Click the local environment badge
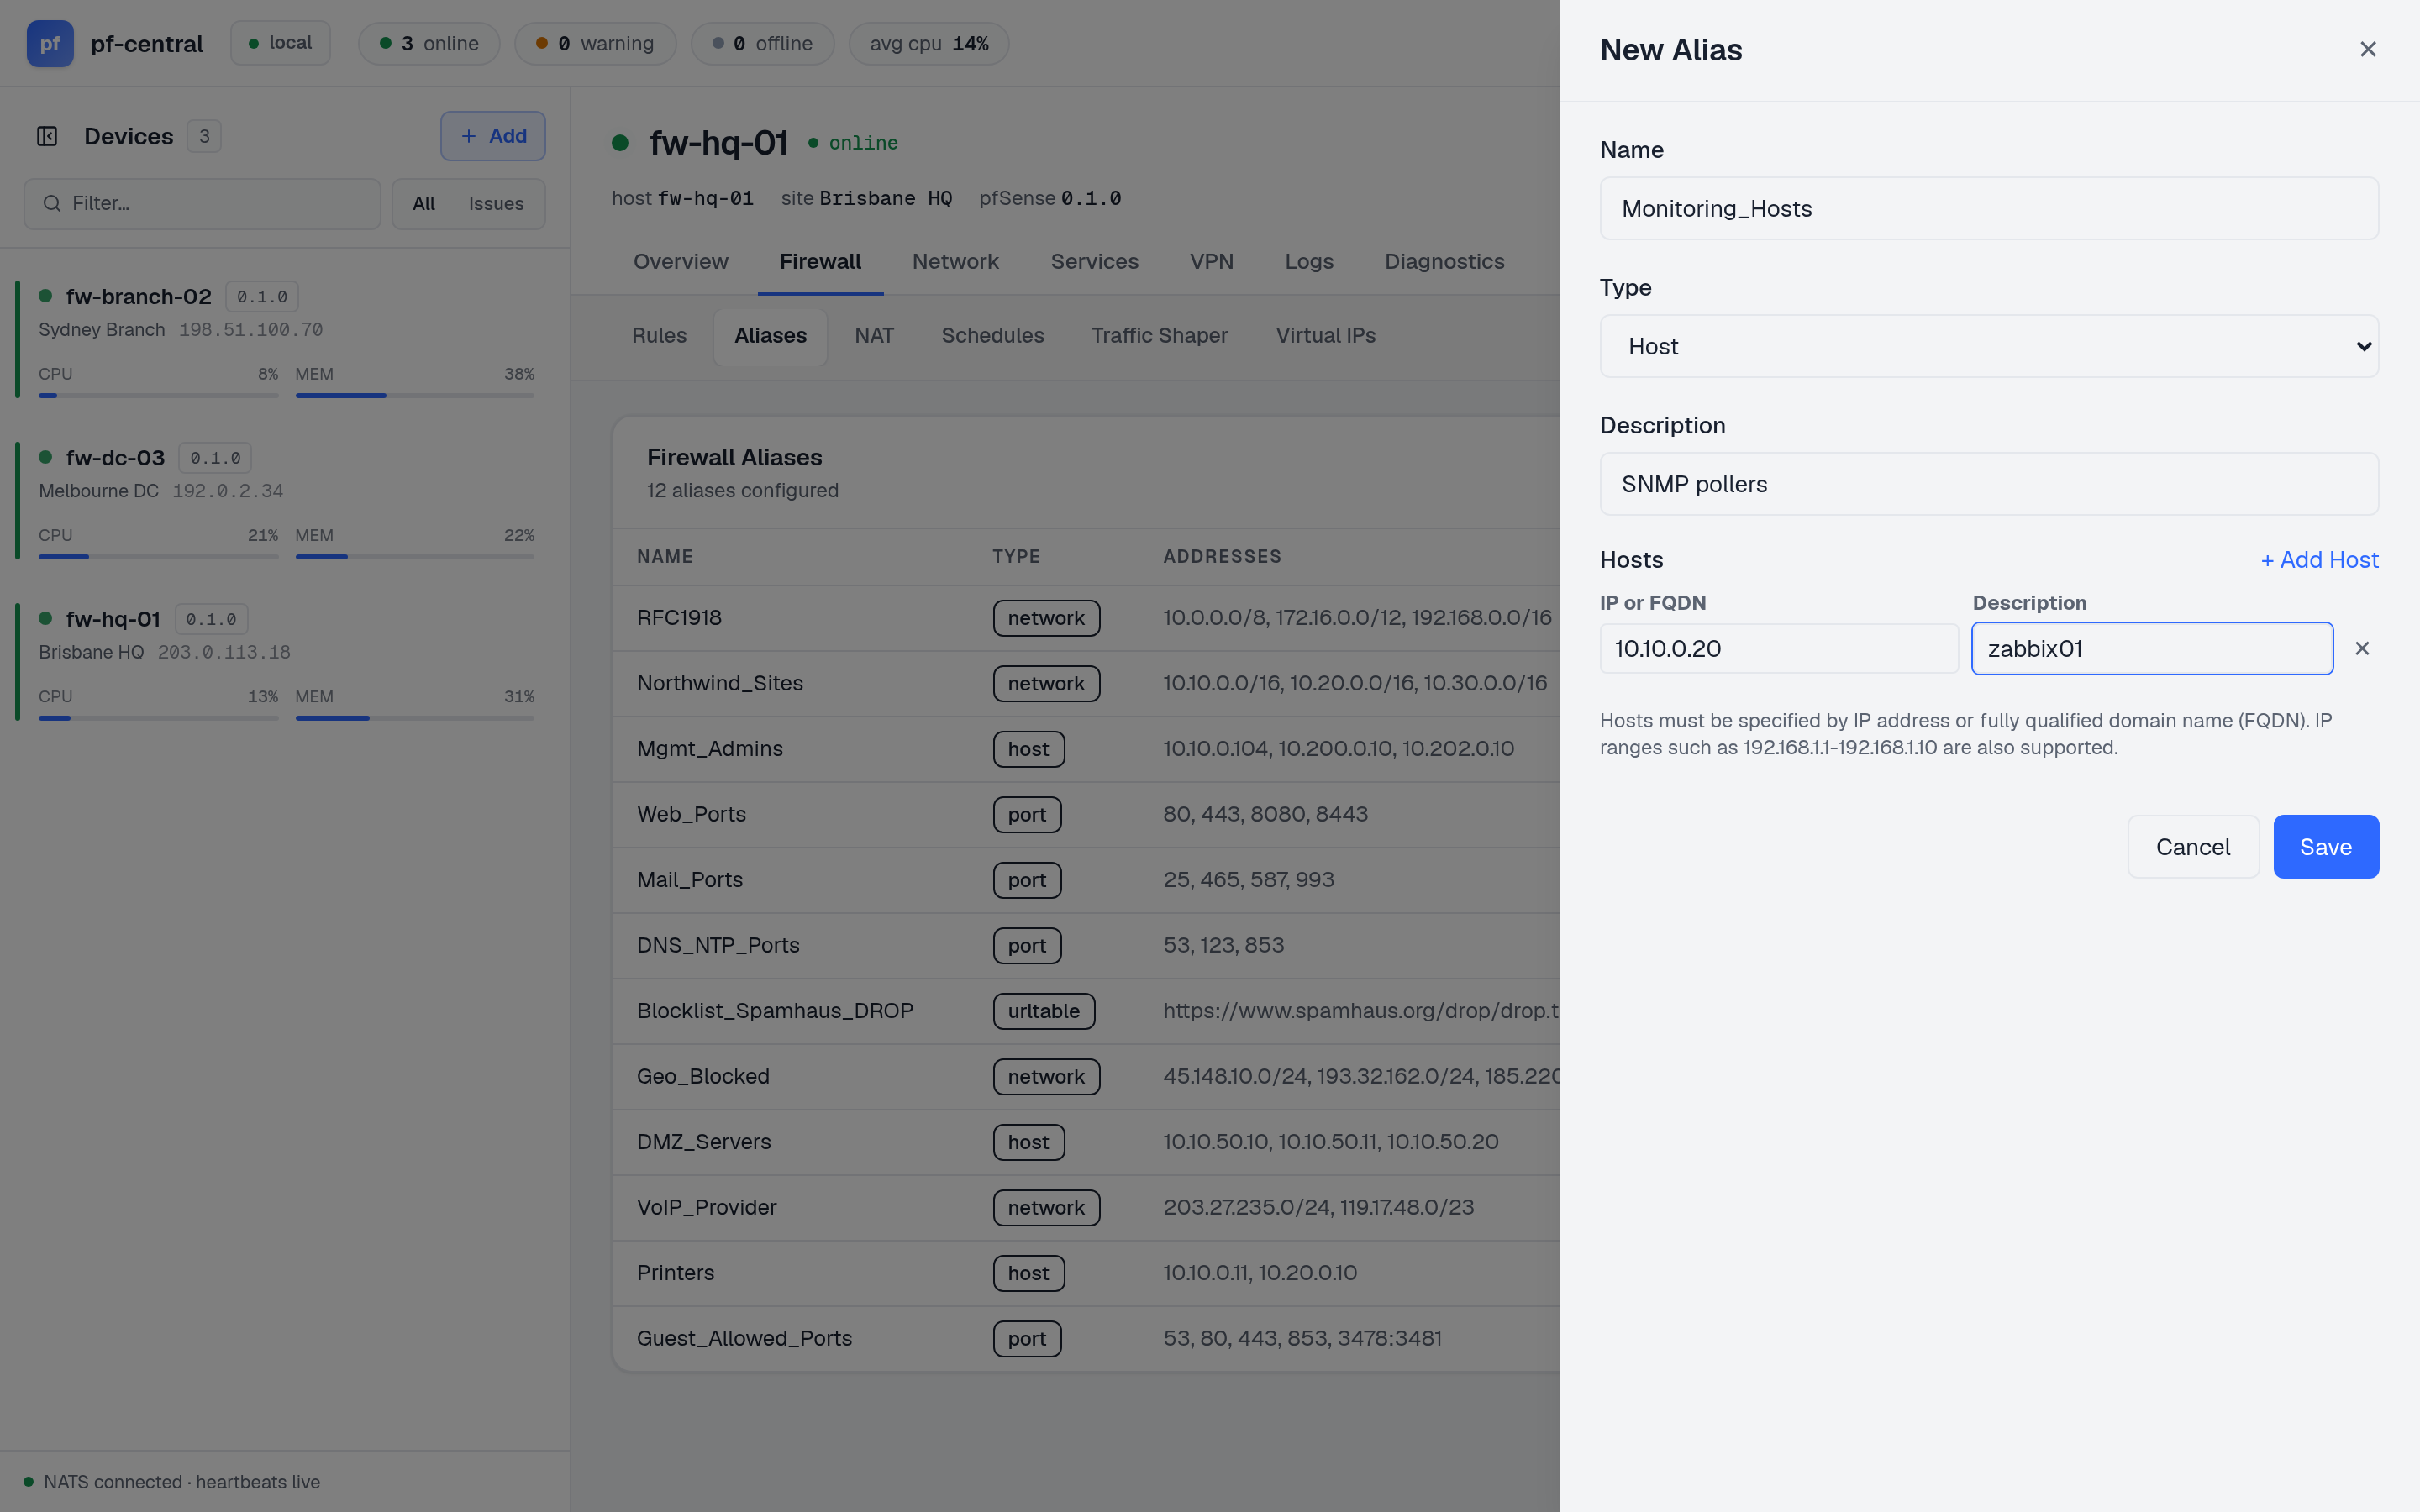 280,43
